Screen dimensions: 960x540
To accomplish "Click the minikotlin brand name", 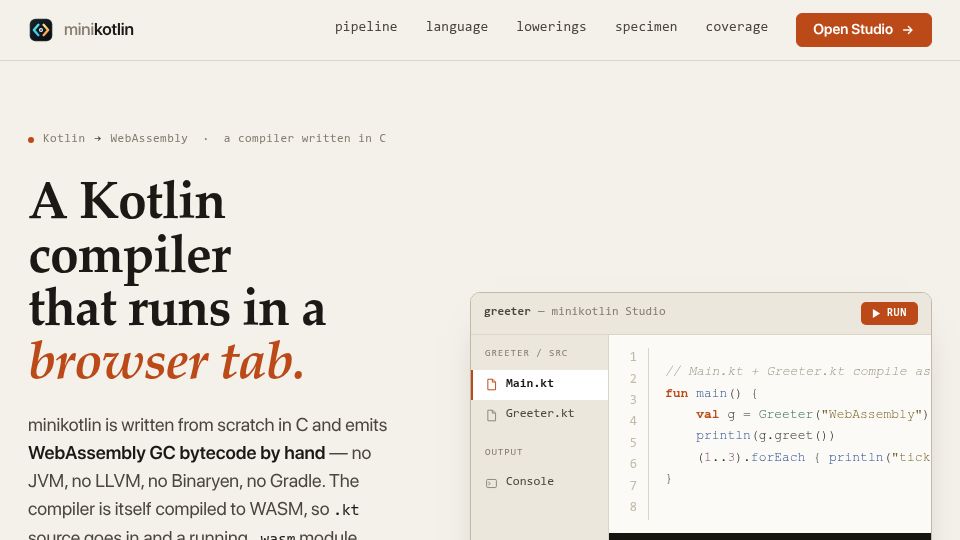I will 99,29.
